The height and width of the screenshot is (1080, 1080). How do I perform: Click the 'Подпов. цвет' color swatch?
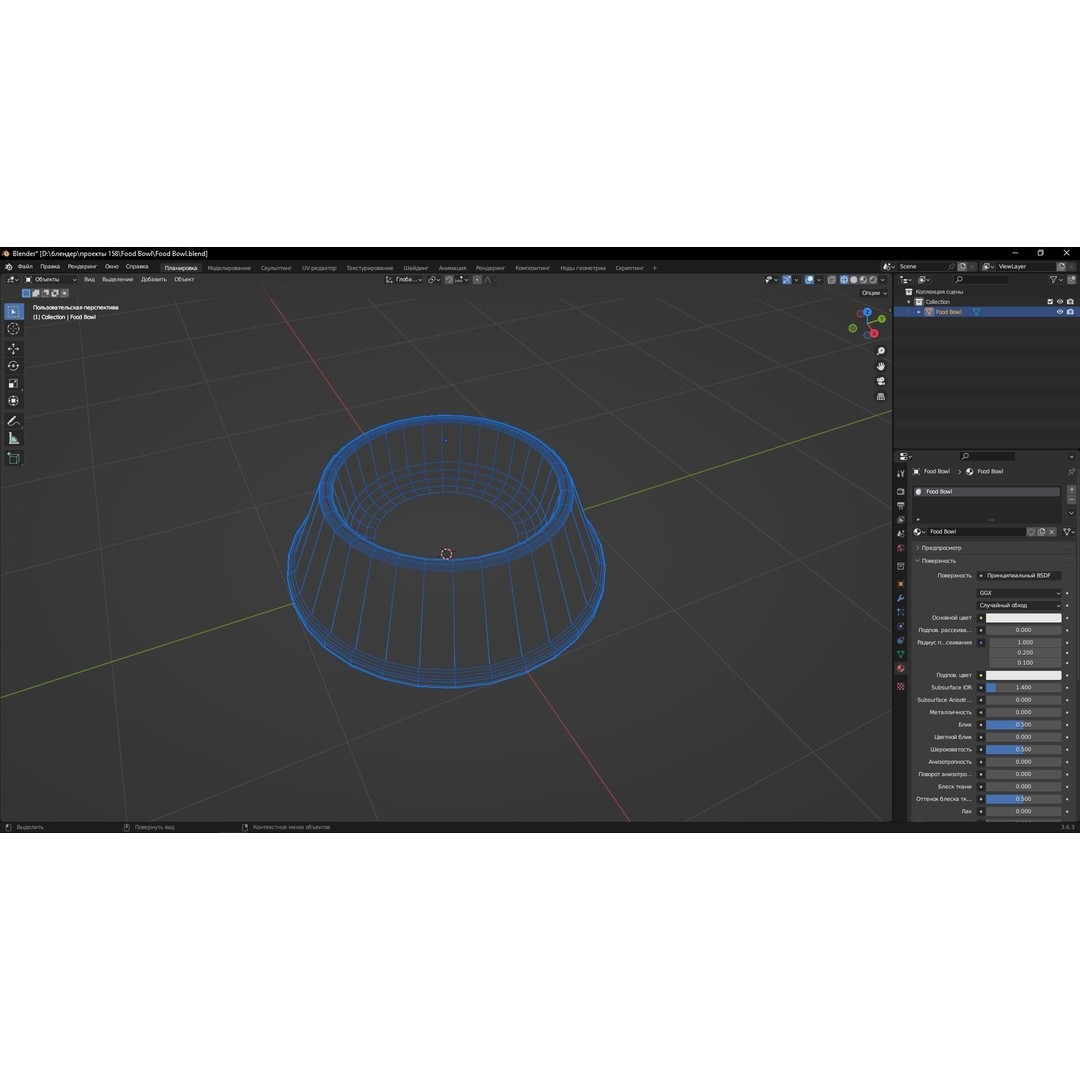(x=1024, y=675)
